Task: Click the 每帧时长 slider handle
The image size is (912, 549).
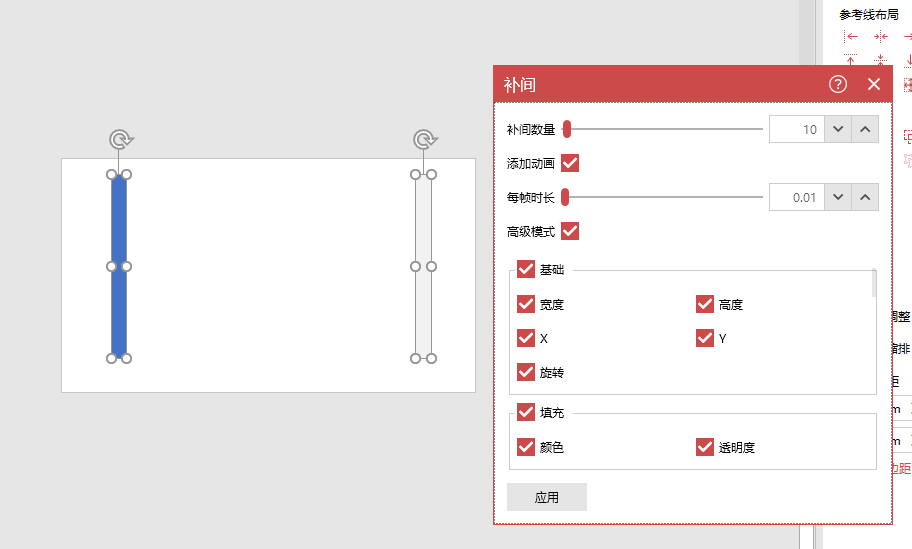Action: tap(565, 197)
